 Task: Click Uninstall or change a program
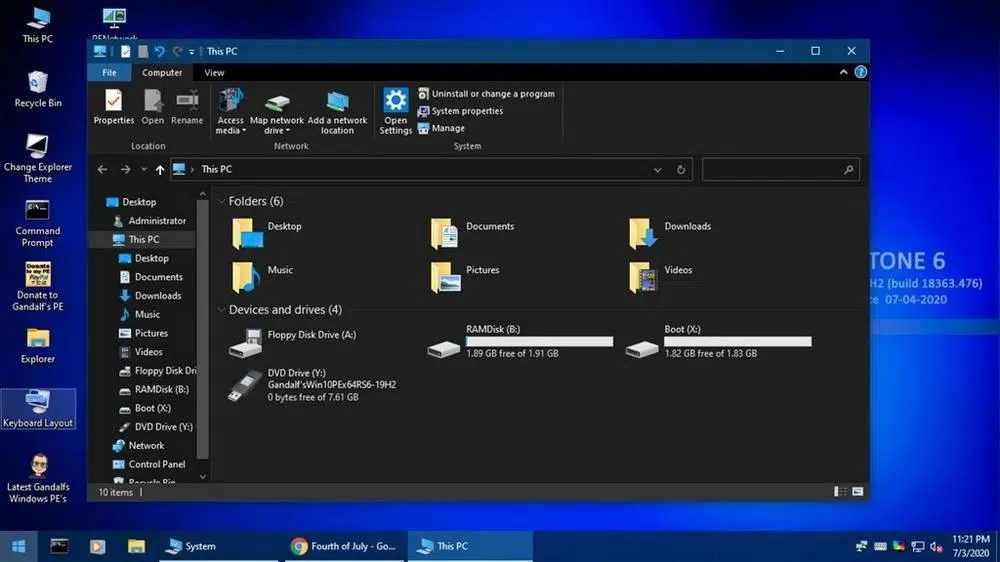point(486,94)
